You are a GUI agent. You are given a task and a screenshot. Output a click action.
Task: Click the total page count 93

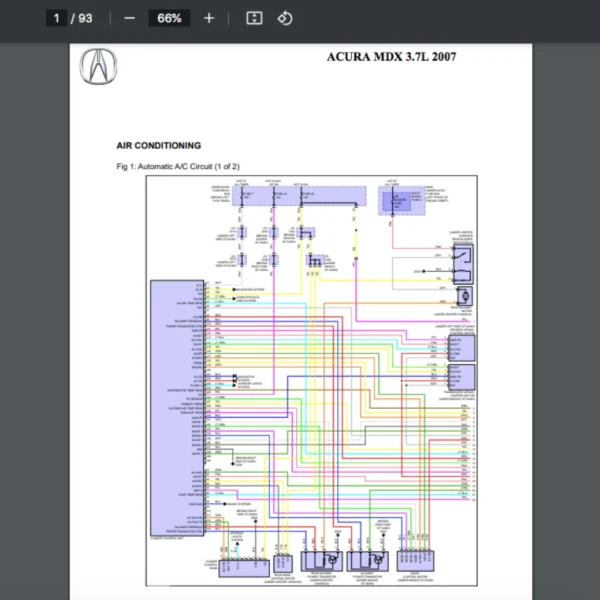point(85,18)
